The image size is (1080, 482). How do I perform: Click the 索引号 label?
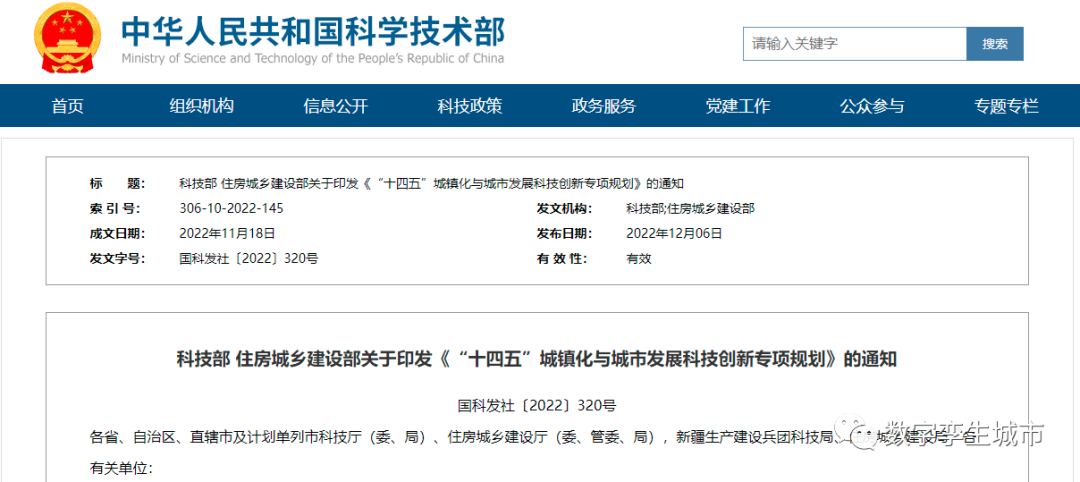[114, 209]
